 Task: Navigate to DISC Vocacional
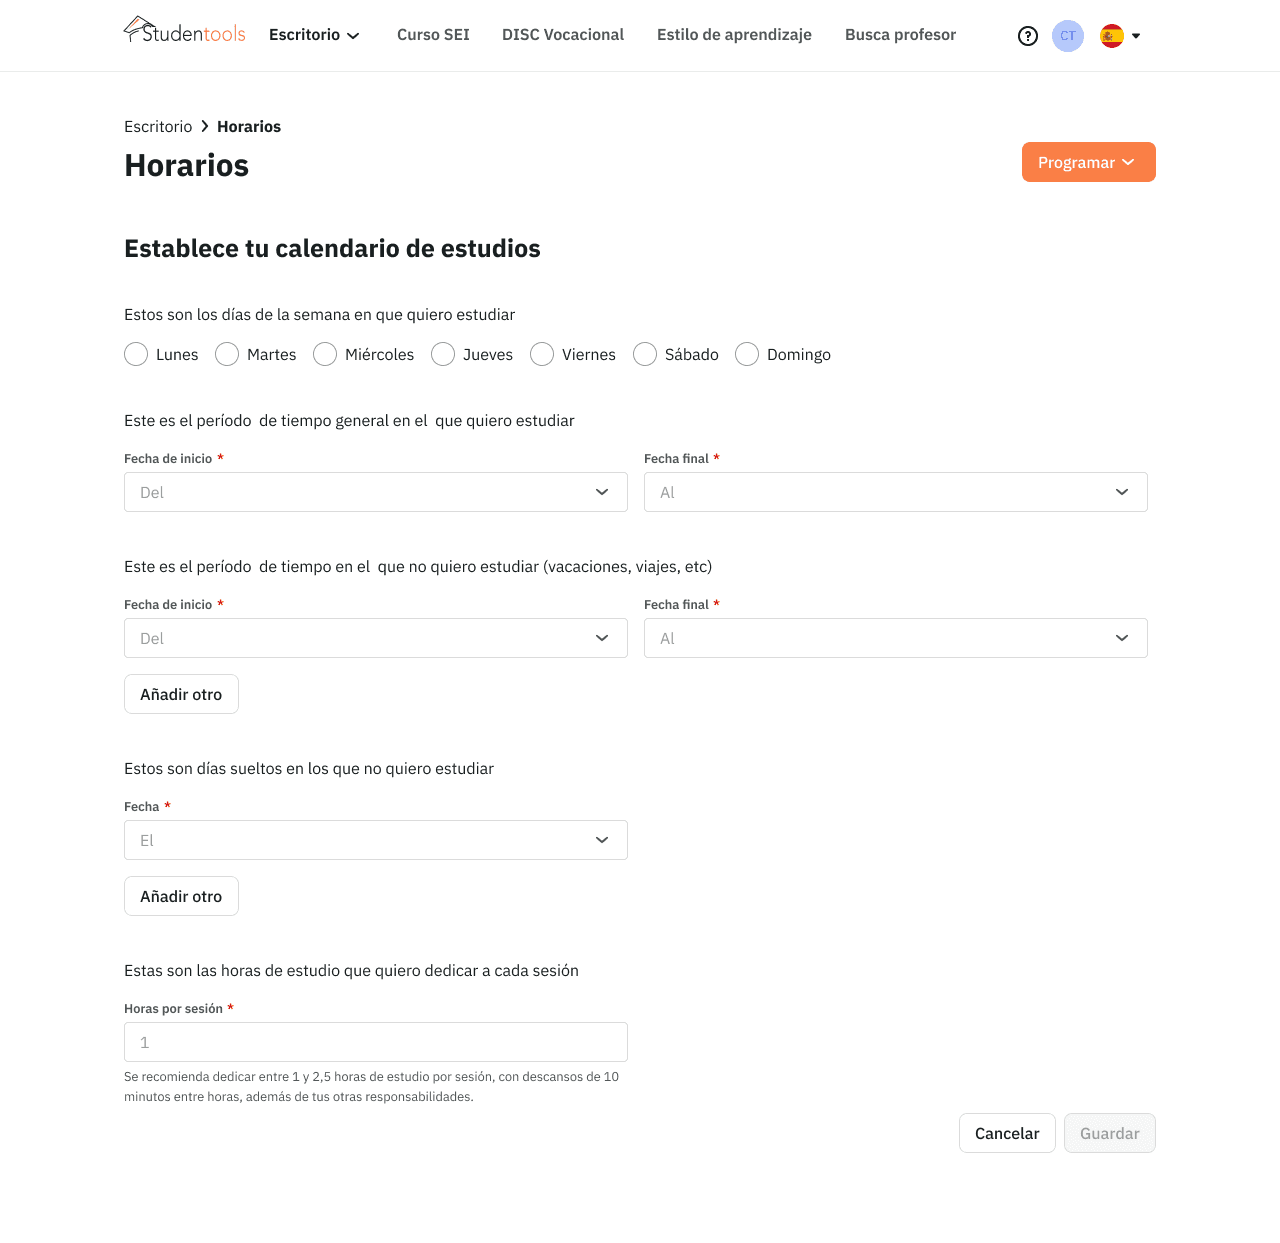(563, 34)
